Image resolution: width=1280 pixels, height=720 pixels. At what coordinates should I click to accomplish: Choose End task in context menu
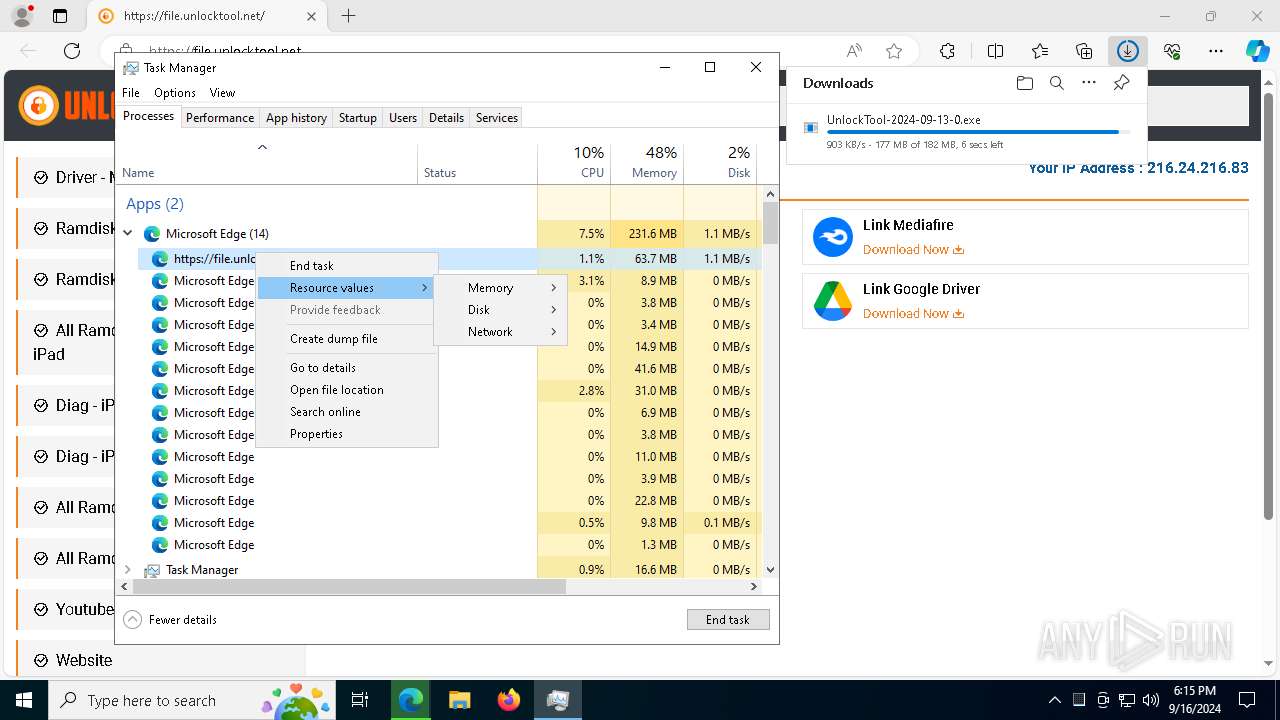click(347, 266)
